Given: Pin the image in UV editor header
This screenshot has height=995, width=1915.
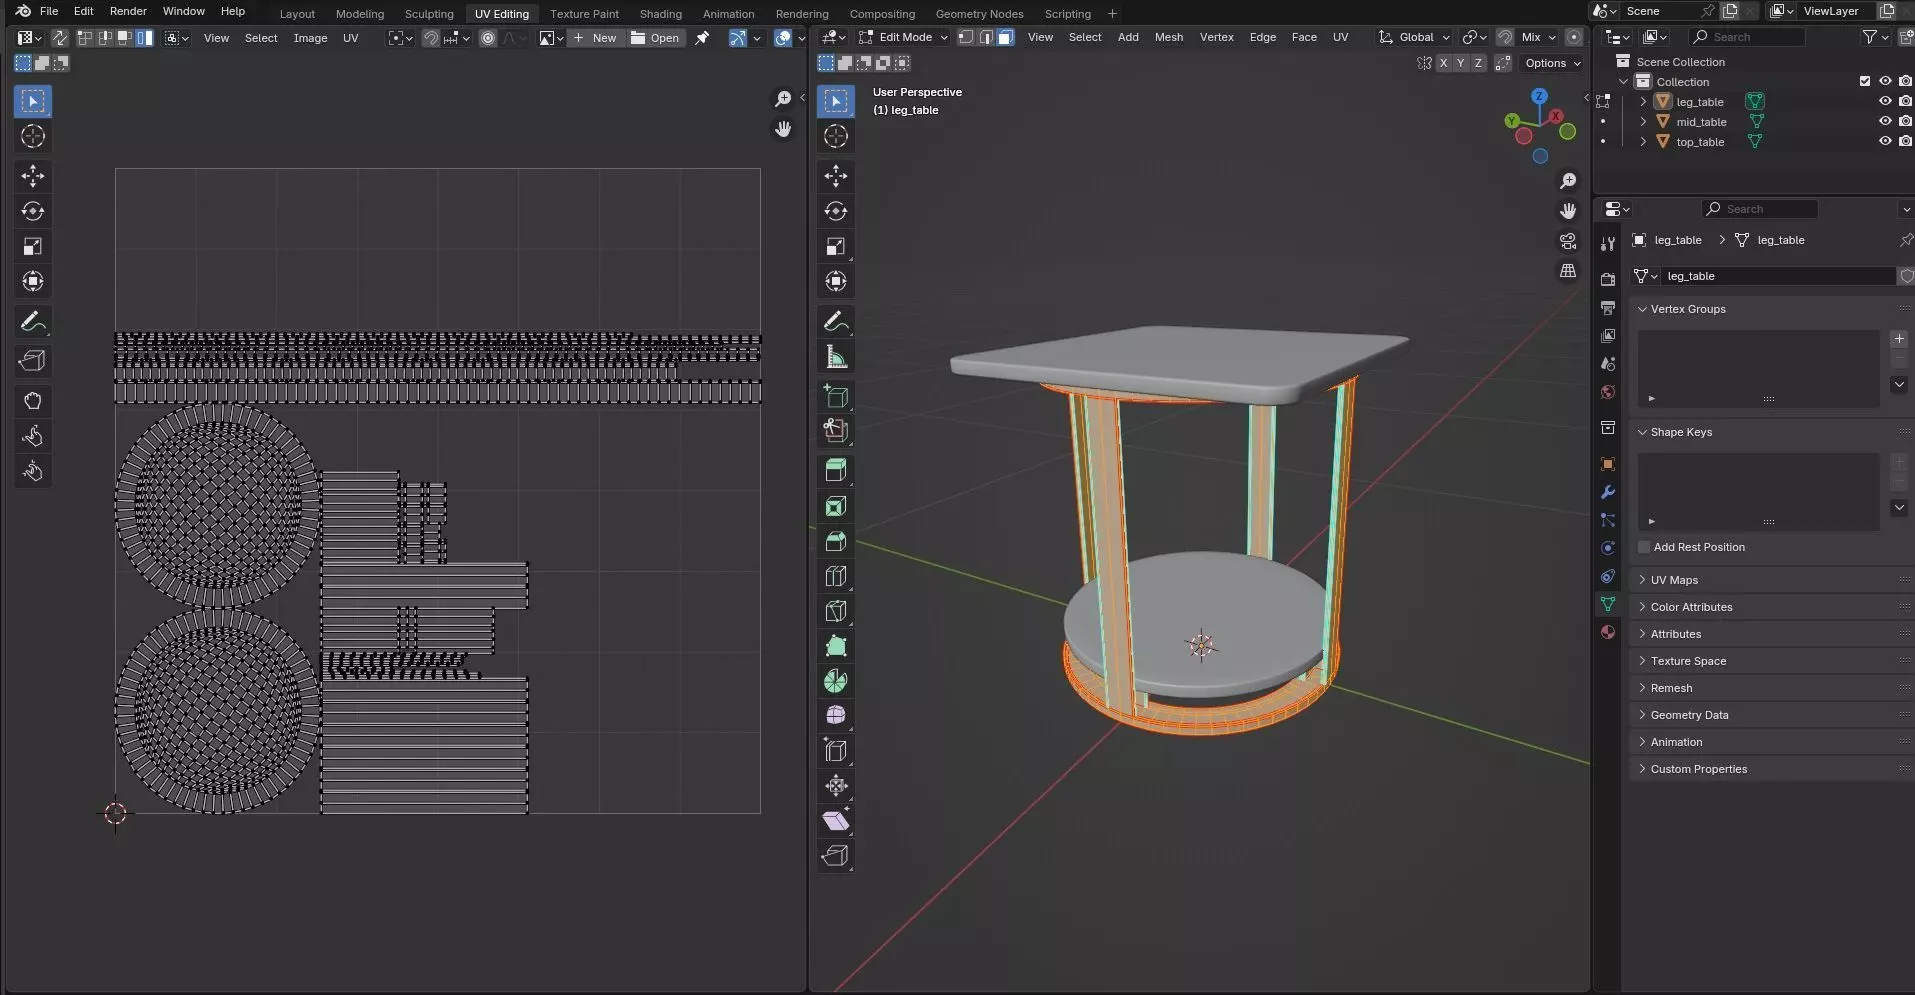Looking at the screenshot, I should [702, 38].
